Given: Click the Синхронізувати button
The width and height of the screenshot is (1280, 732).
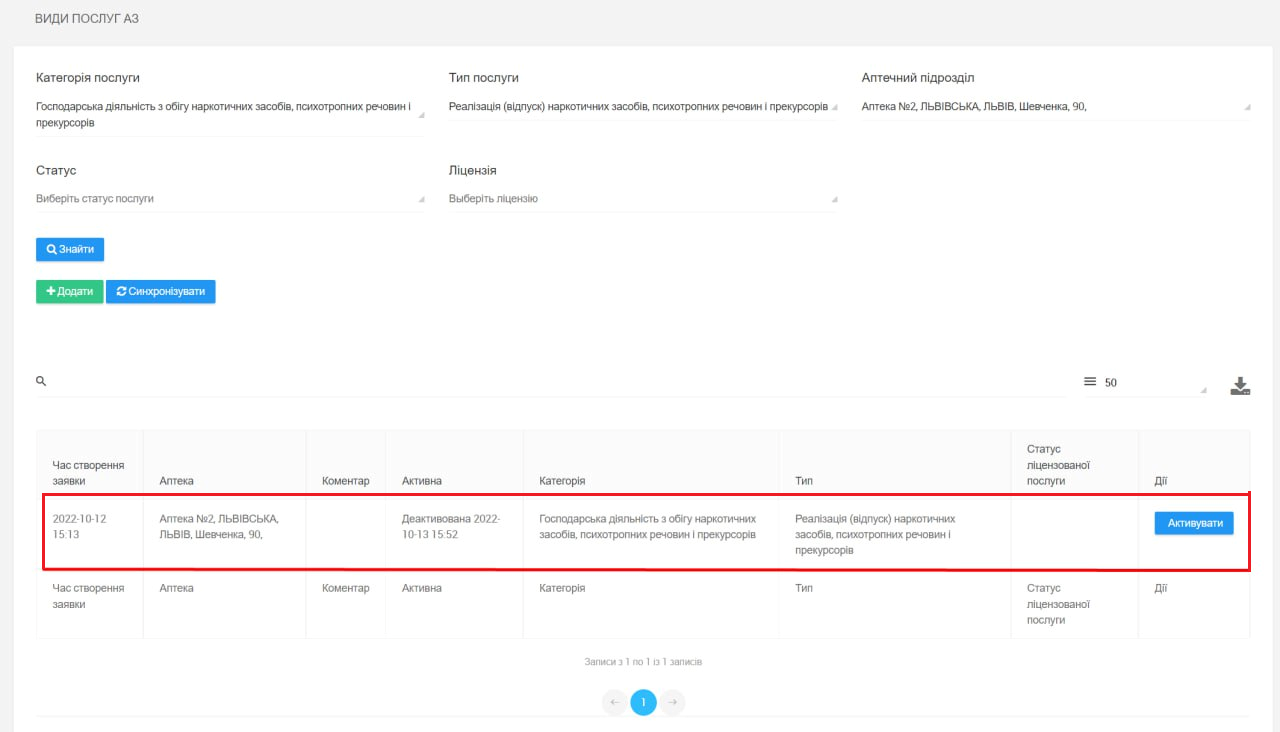Looking at the screenshot, I should (x=161, y=291).
